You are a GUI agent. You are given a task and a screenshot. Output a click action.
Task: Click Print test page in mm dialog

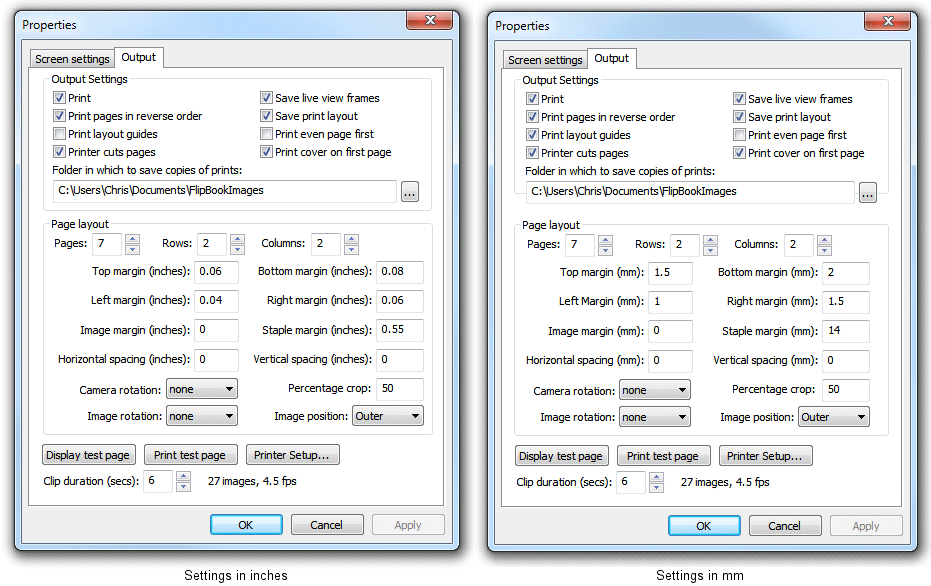click(664, 456)
